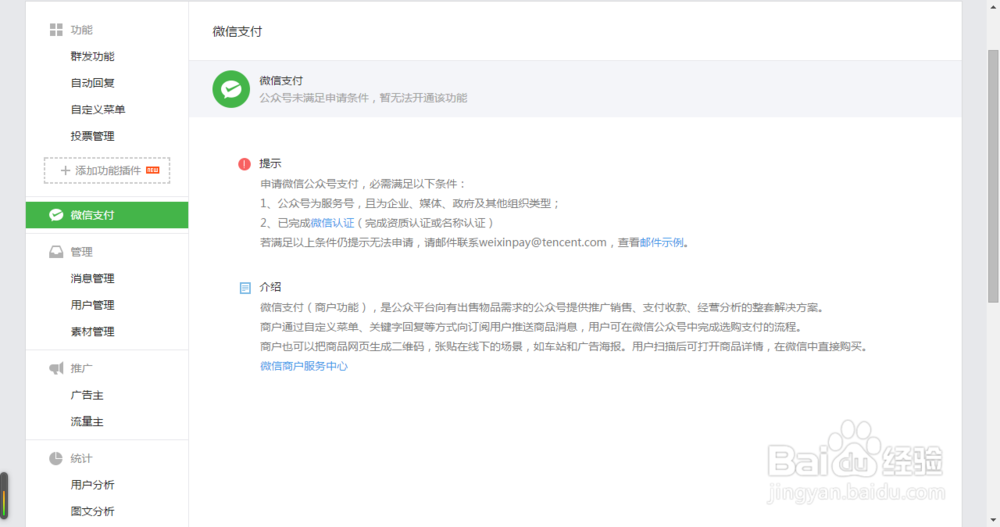Go to 素材管理
Image resolution: width=1000 pixels, height=527 pixels.
[92, 332]
